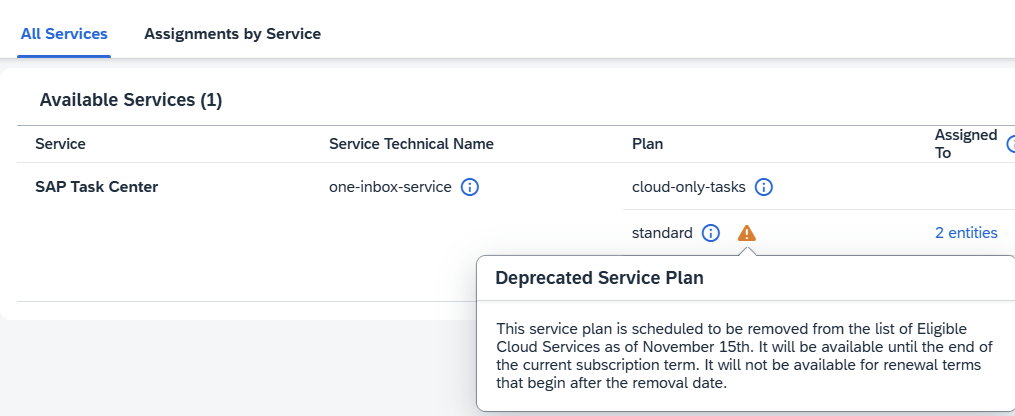The width and height of the screenshot is (1015, 416).
Task: Click the one-inbox-service technical name
Action: tap(390, 188)
